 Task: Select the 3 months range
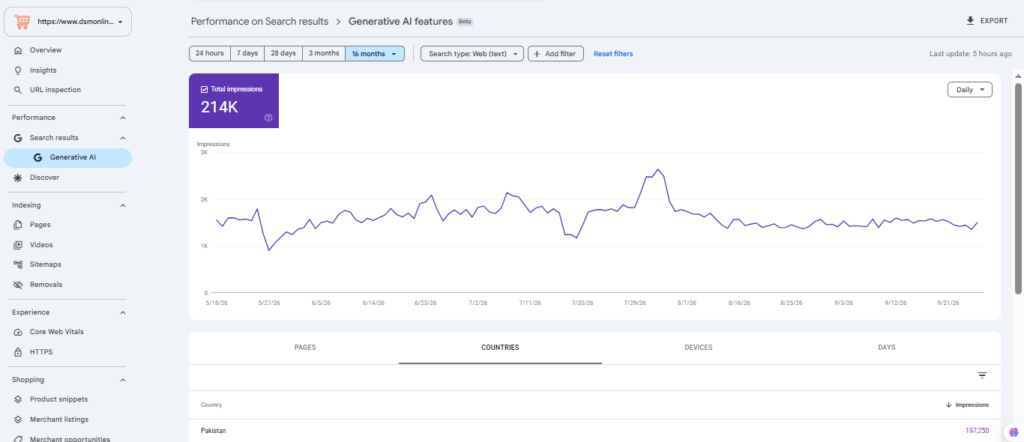pyautogui.click(x=324, y=54)
